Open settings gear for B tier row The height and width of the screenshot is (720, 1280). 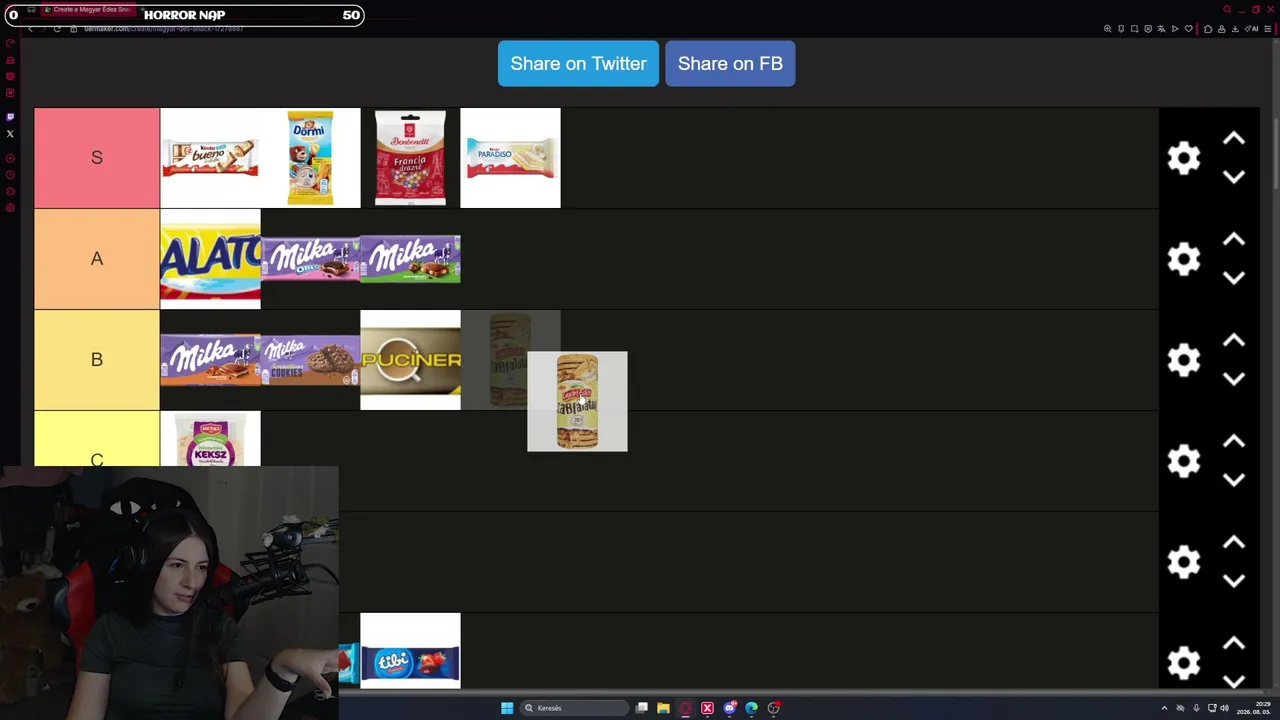pyautogui.click(x=1184, y=360)
